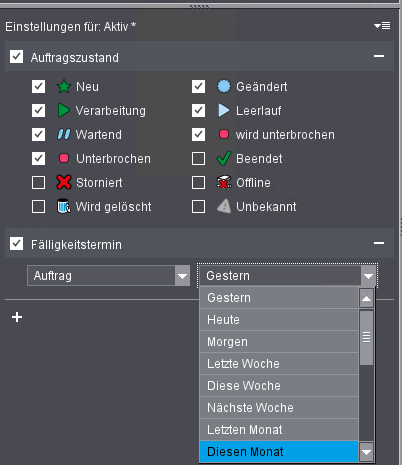Click the green Verarbeitung play icon

tap(63, 110)
